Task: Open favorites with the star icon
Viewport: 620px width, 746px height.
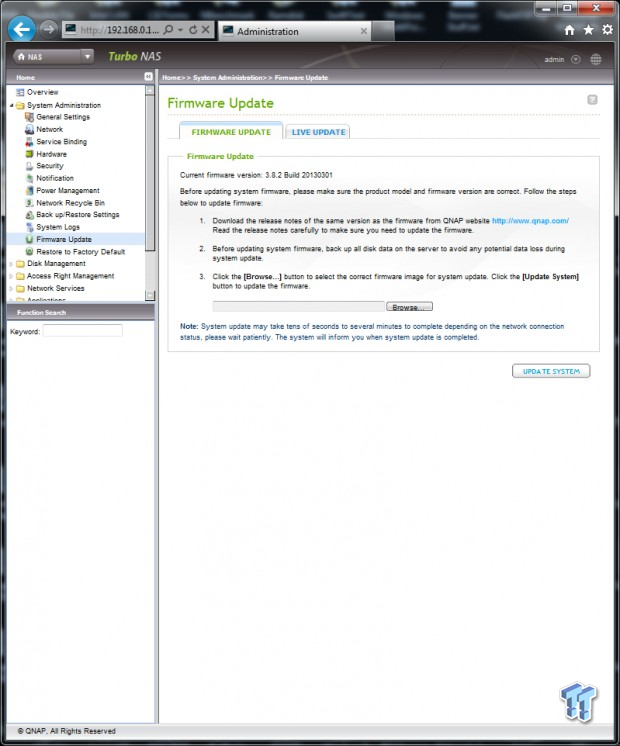Action: [x=589, y=30]
